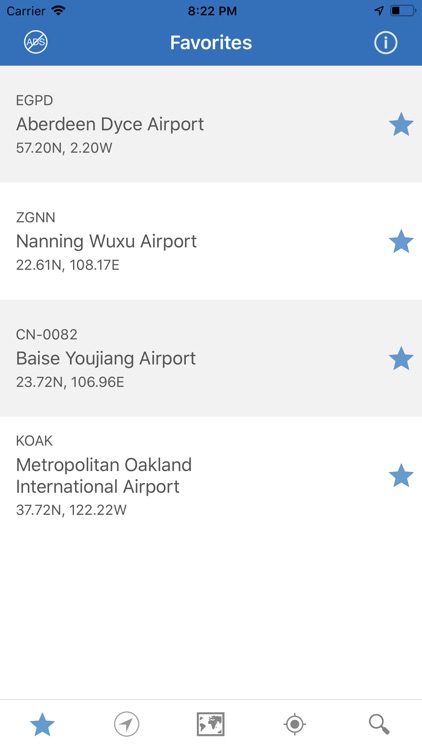Open the navigation arrow tab
The width and height of the screenshot is (422, 750).
point(127,724)
